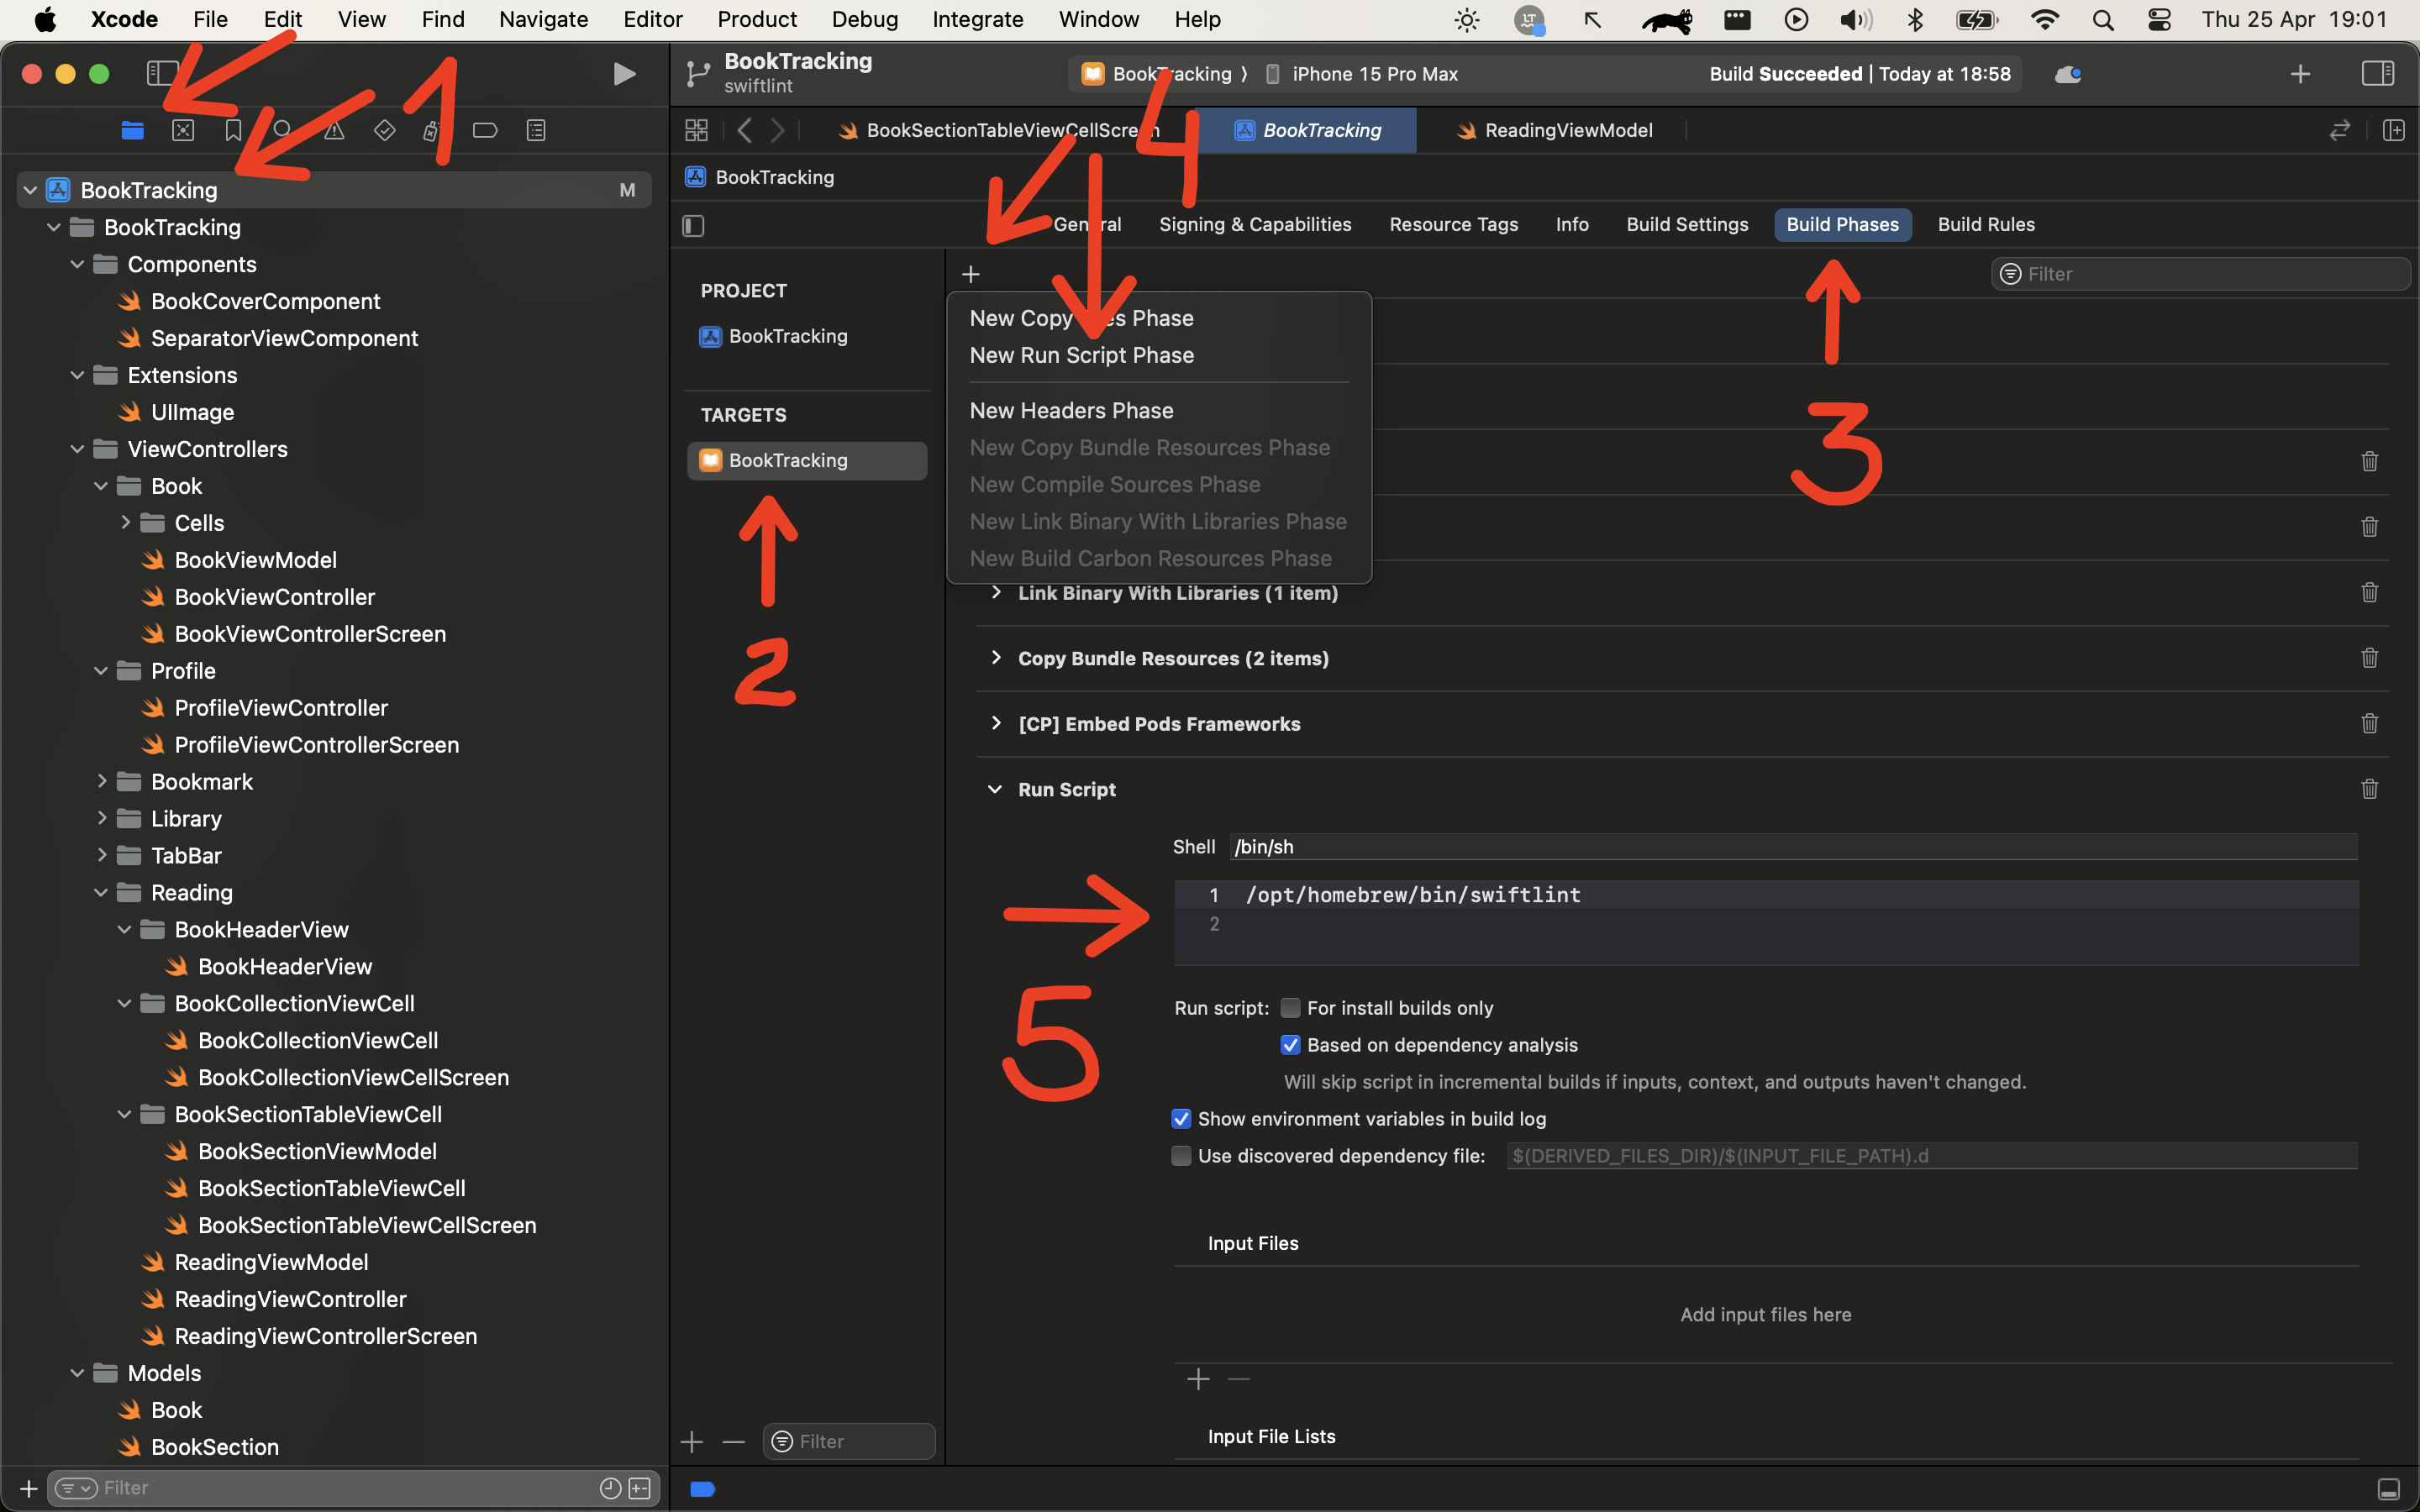Select the BookTracking project under PROJECT
Viewport: 2420px width, 1512px height.
[788, 336]
